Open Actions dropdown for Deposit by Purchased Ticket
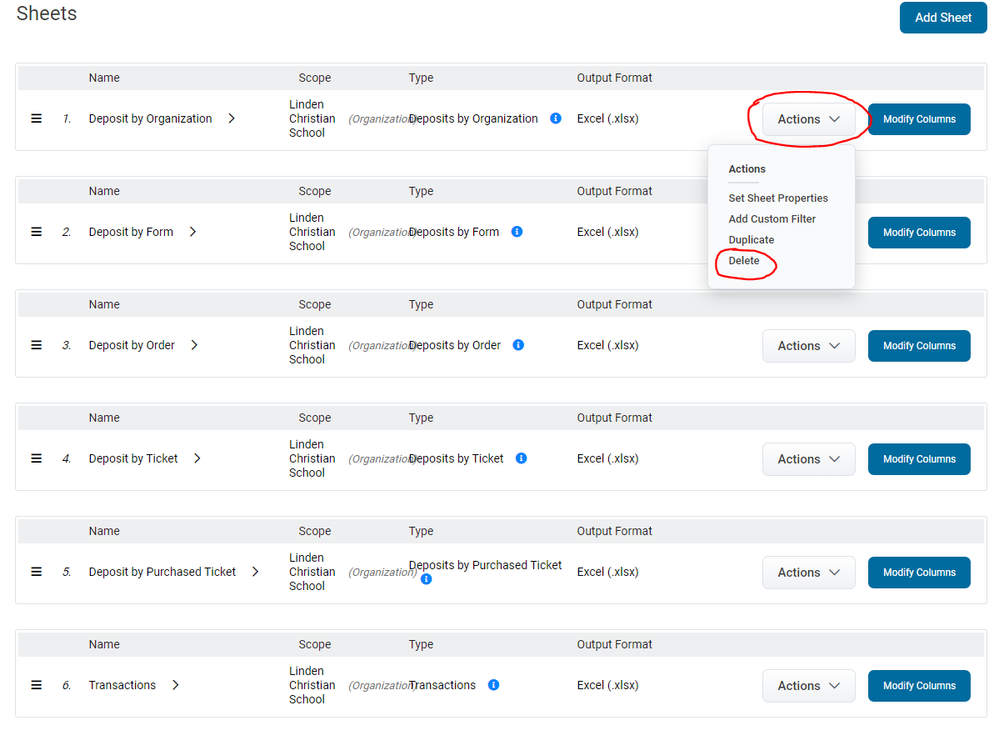Viewport: 999px width, 746px height. (808, 573)
